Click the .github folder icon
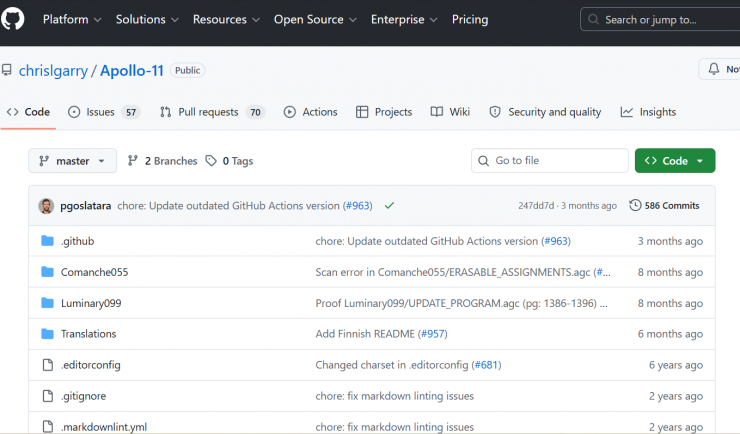Screen dimensions: 740x434 click(47, 241)
